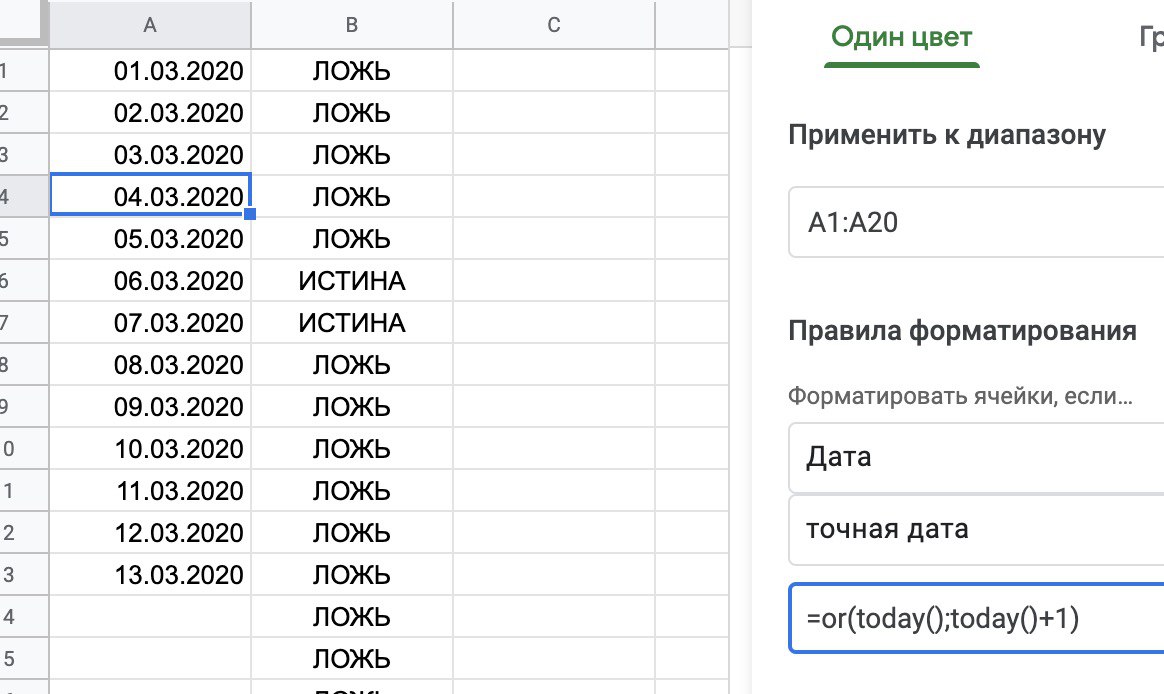Open the partially visible "Гр" tab
This screenshot has width=1164, height=694.
1150,38
